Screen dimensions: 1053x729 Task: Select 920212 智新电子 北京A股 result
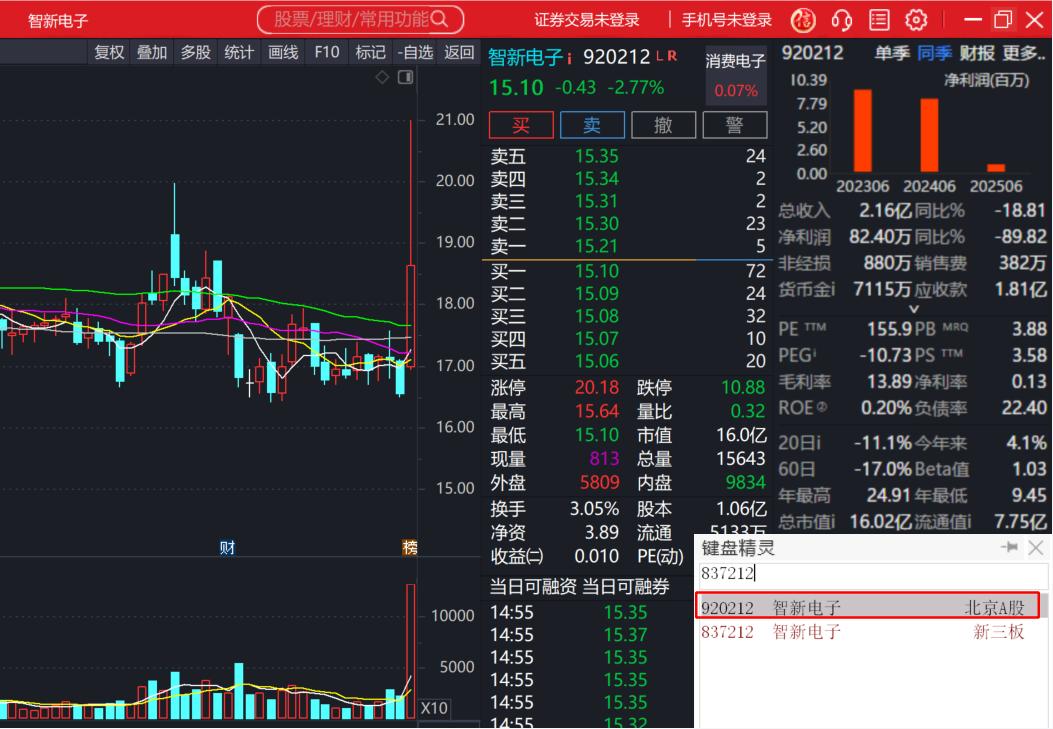tap(868, 606)
